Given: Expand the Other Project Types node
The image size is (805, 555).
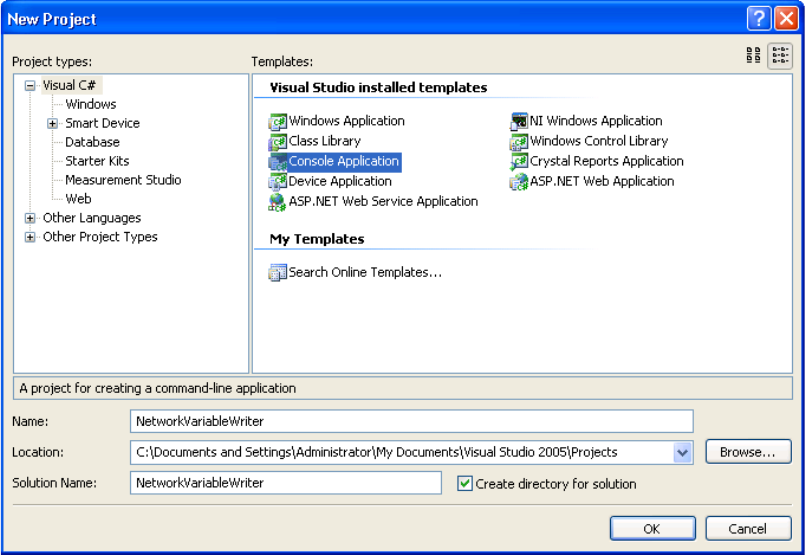Looking at the screenshot, I should [30, 237].
